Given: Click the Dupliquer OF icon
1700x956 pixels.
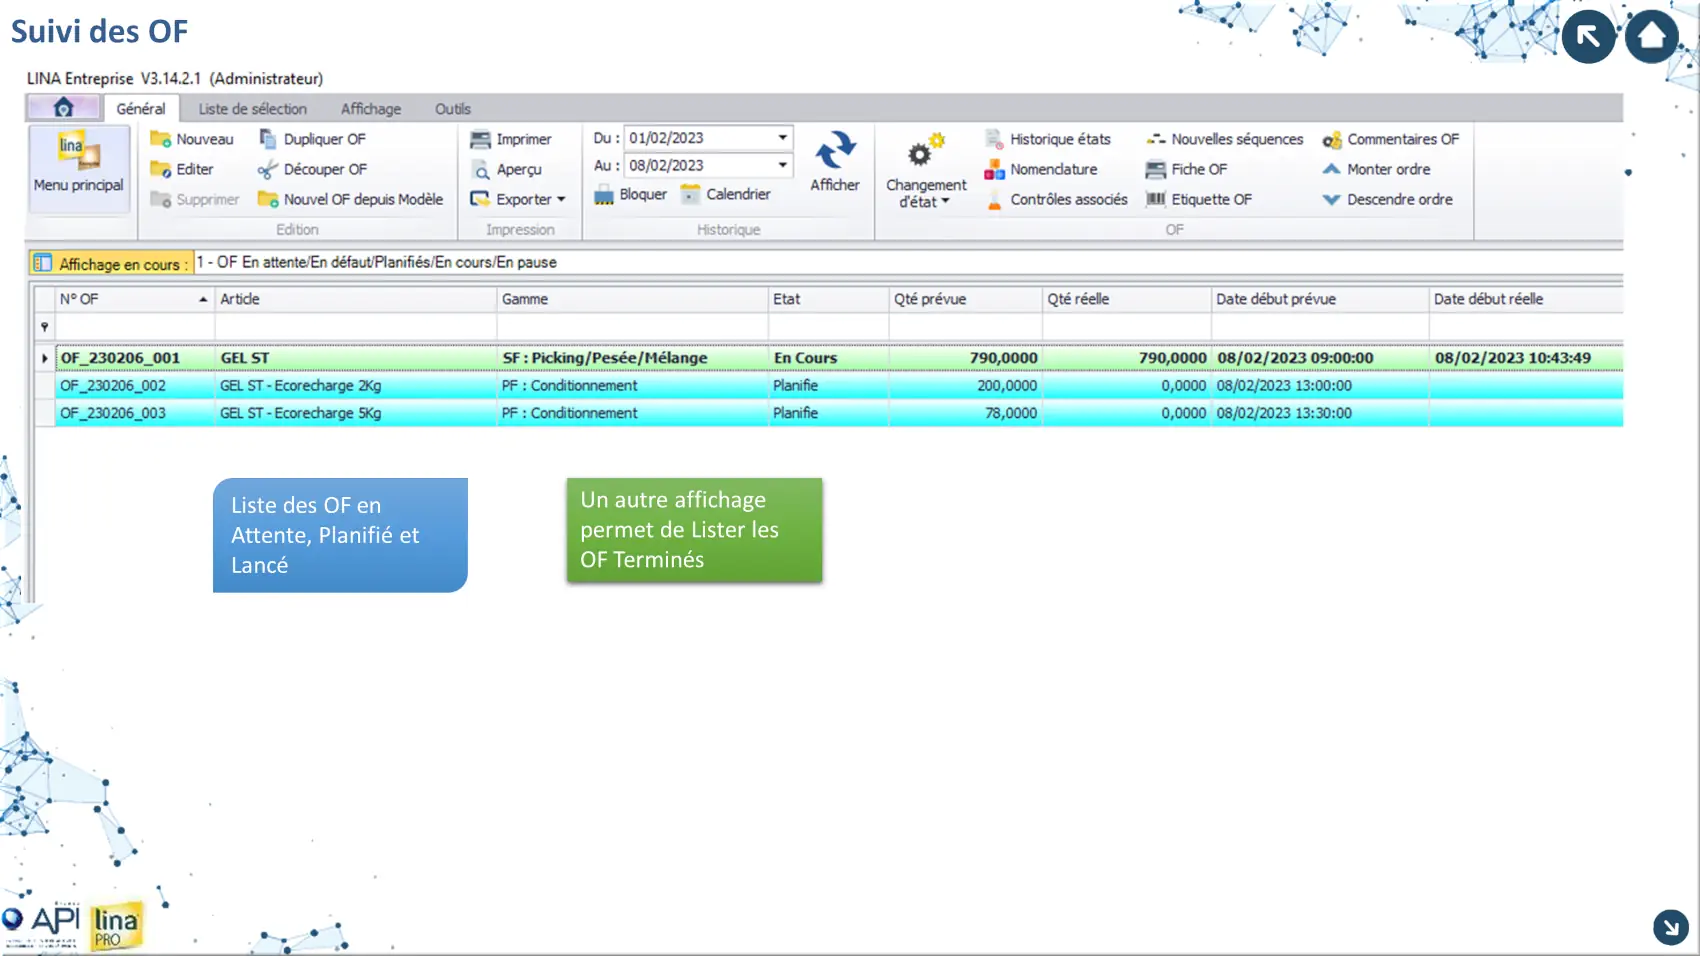Looking at the screenshot, I should point(268,140).
